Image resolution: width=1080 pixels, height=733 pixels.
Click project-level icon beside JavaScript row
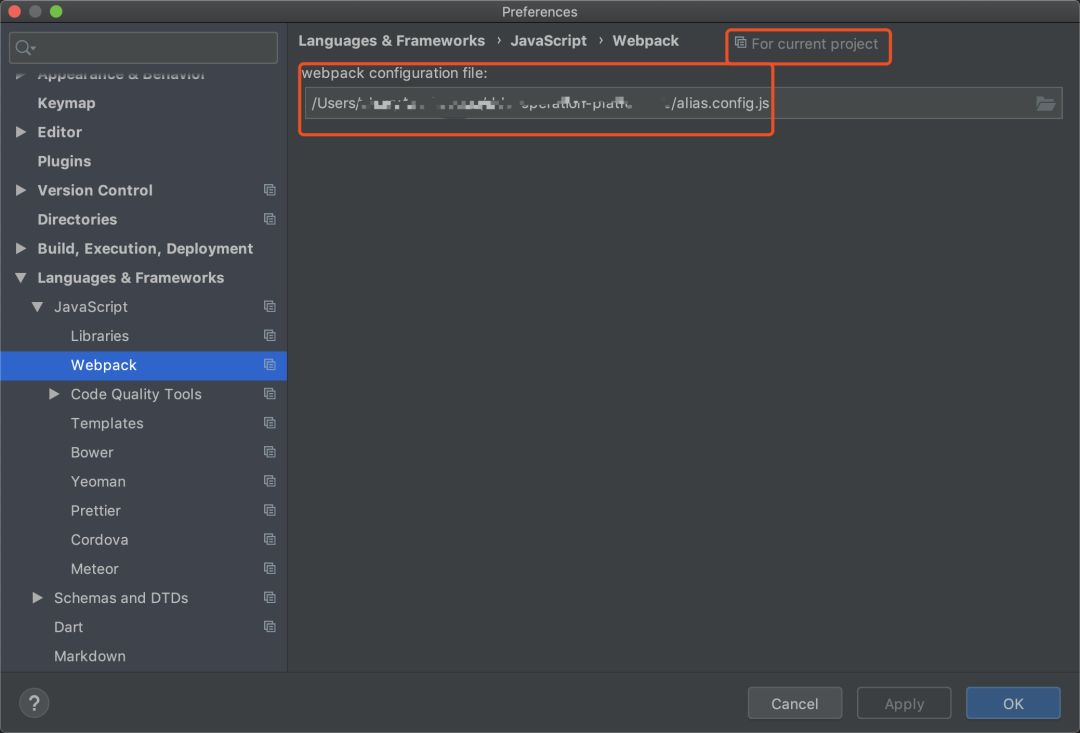(x=269, y=307)
